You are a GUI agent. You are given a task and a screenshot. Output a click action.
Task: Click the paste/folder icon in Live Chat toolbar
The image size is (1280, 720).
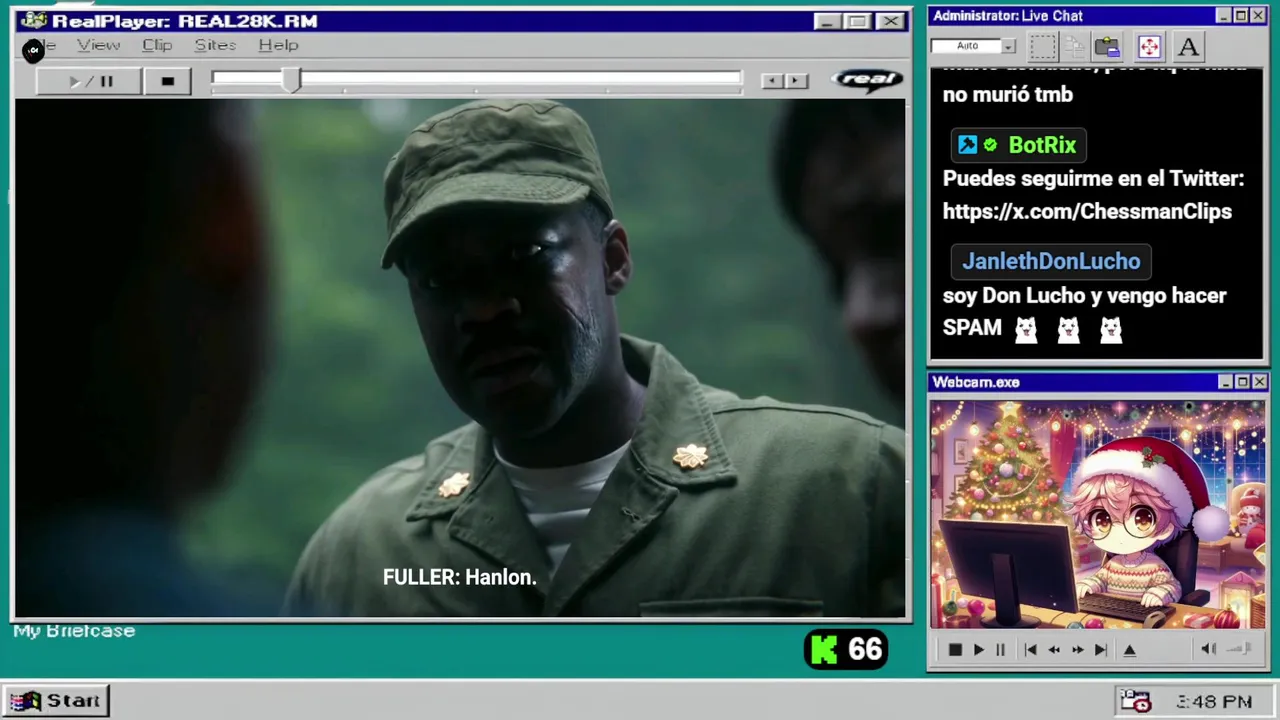pyautogui.click(x=1107, y=47)
